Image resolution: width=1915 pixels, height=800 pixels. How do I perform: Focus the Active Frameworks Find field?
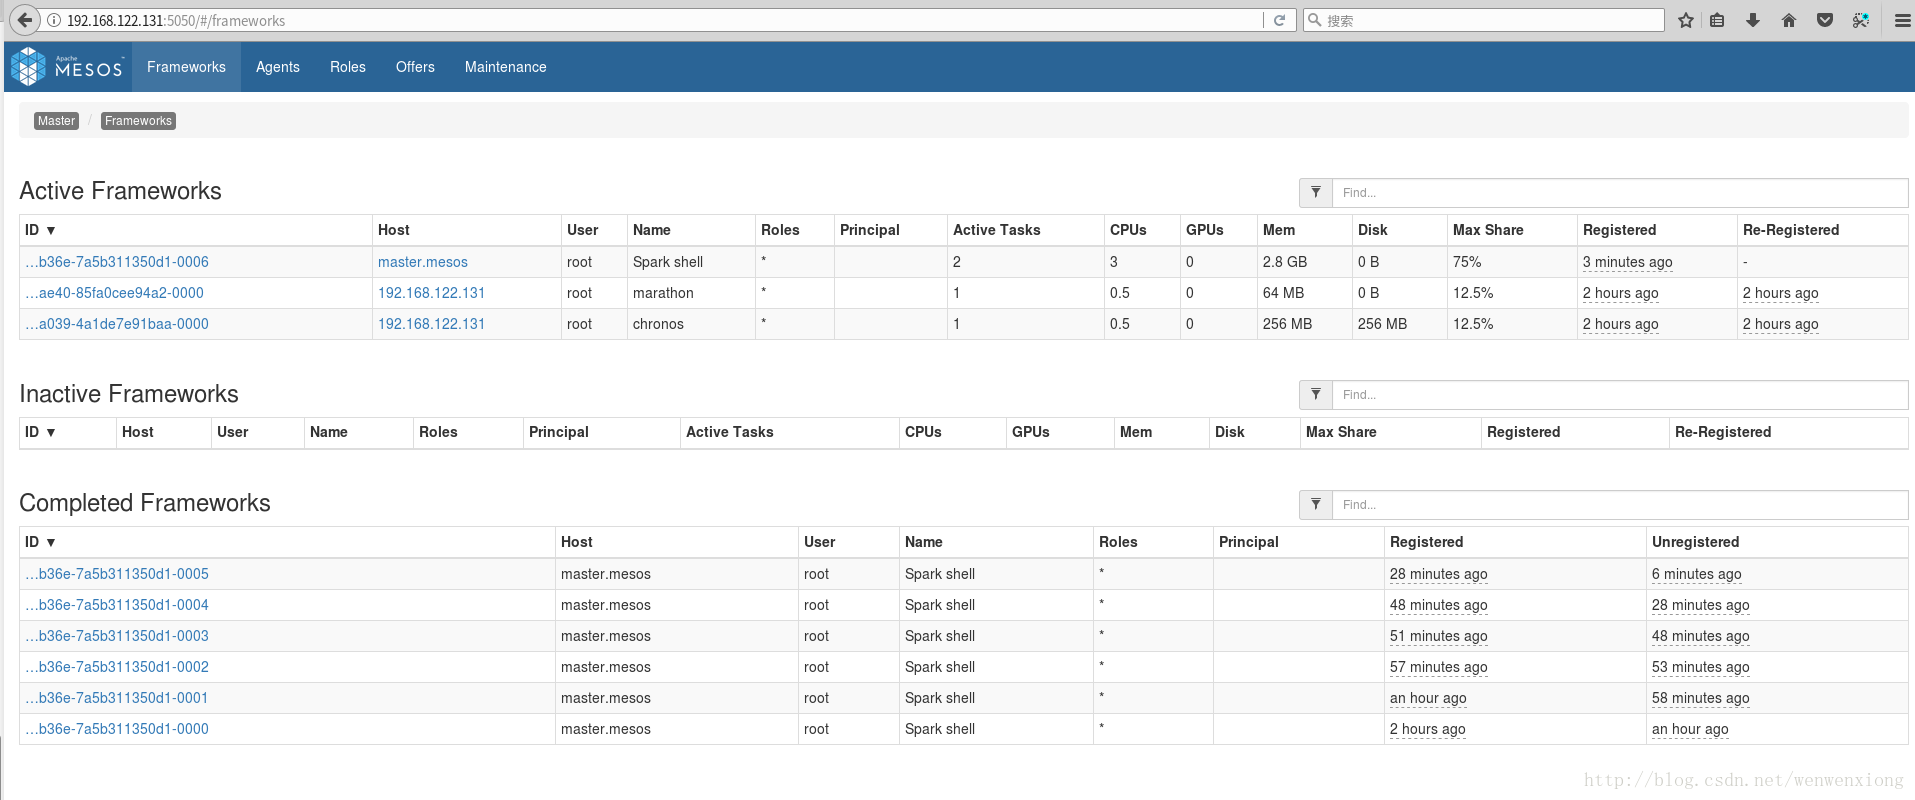[1620, 192]
